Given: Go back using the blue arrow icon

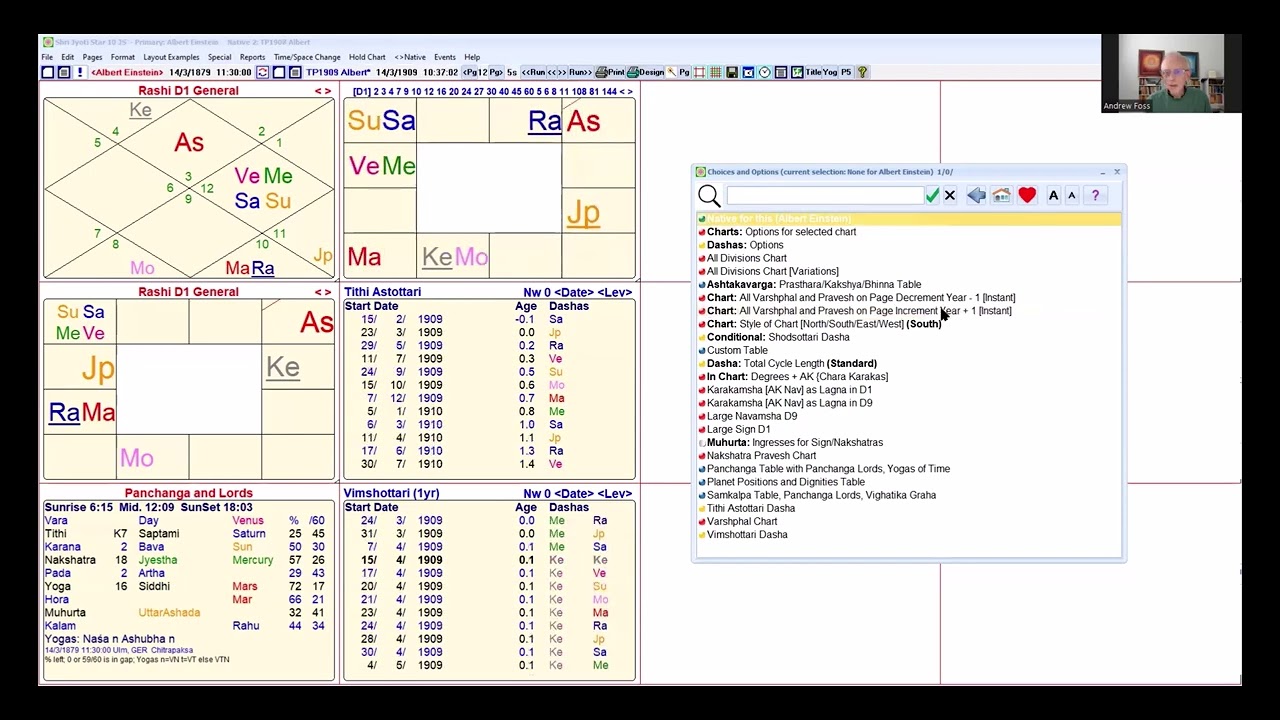Looking at the screenshot, I should pyautogui.click(x=977, y=196).
